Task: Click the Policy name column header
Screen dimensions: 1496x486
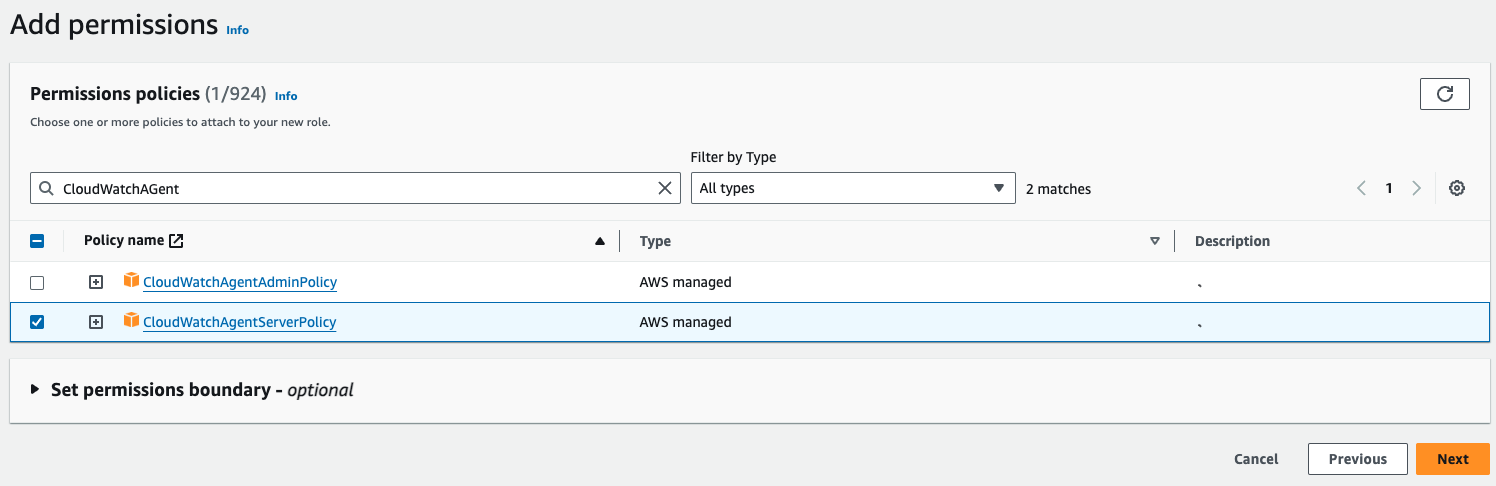Action: [124, 241]
